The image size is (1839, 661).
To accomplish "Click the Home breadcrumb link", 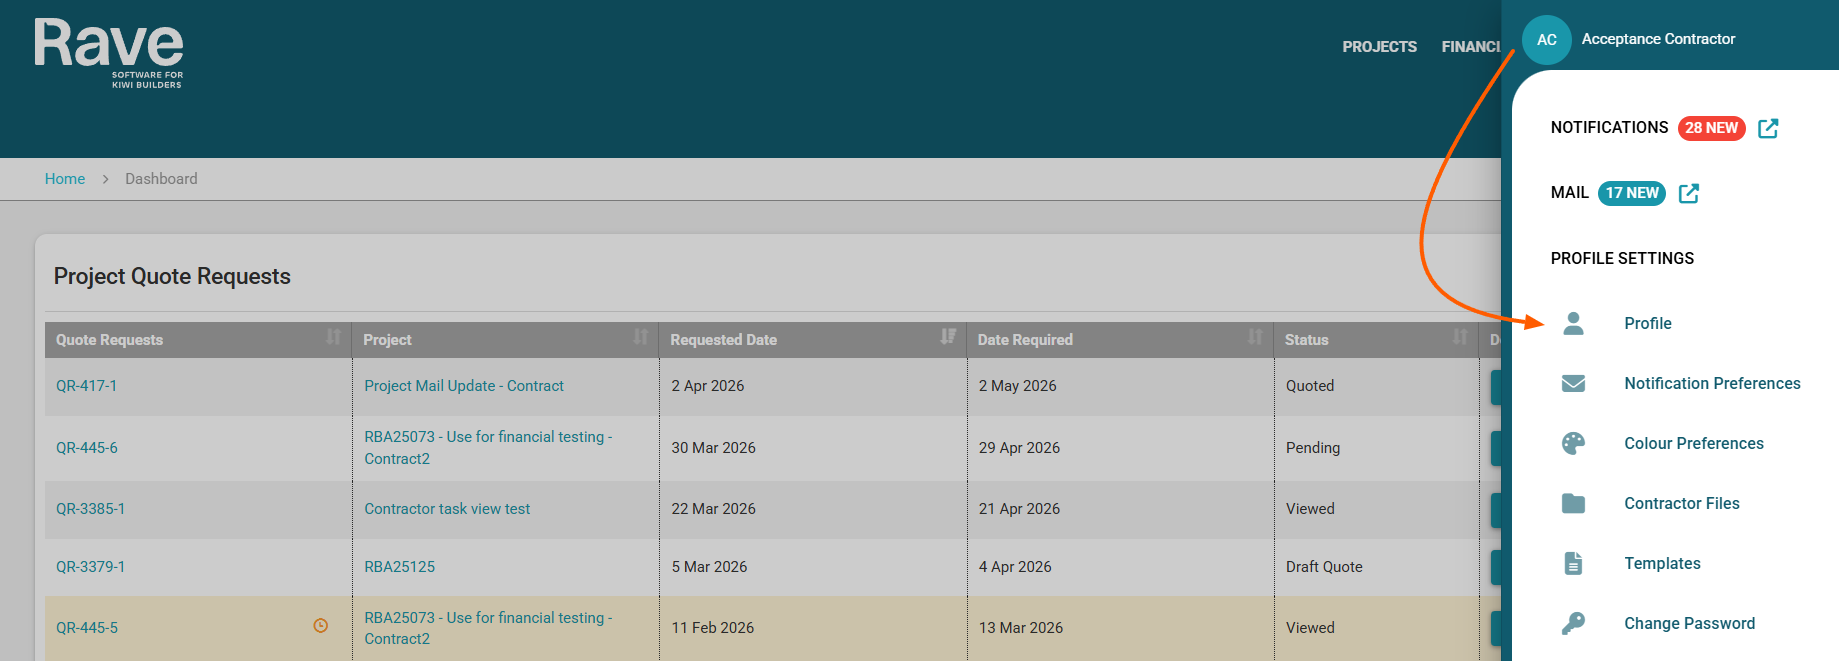I will 65,179.
